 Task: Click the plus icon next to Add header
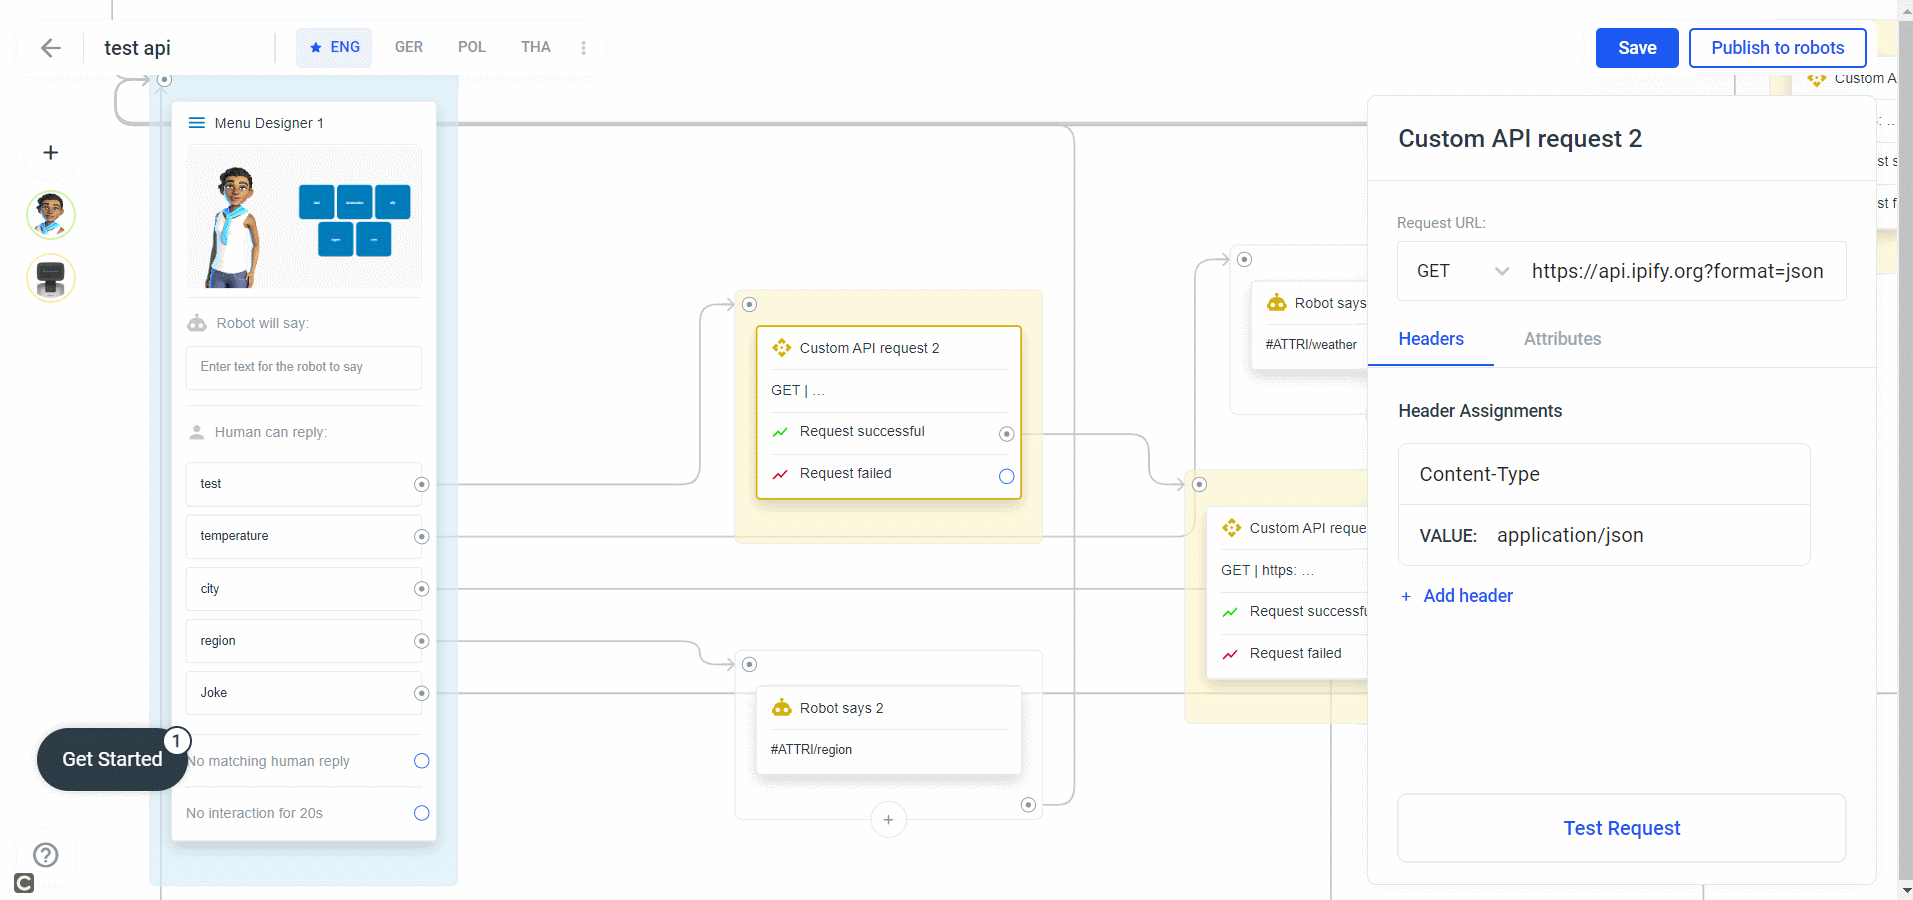tap(1406, 596)
